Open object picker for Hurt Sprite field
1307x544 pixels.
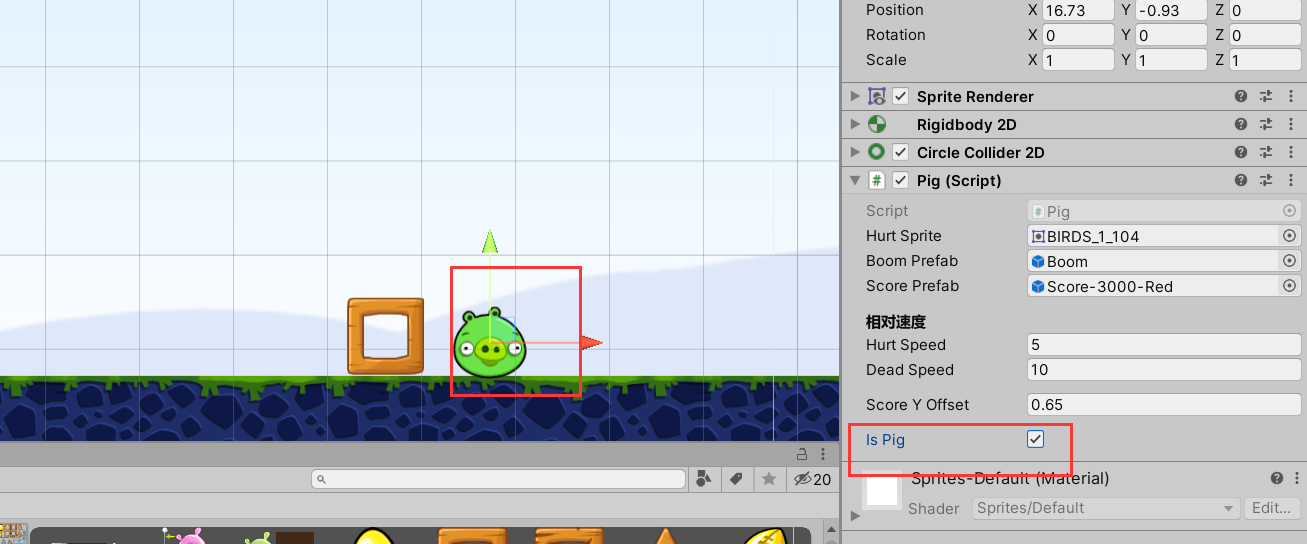coord(1289,236)
